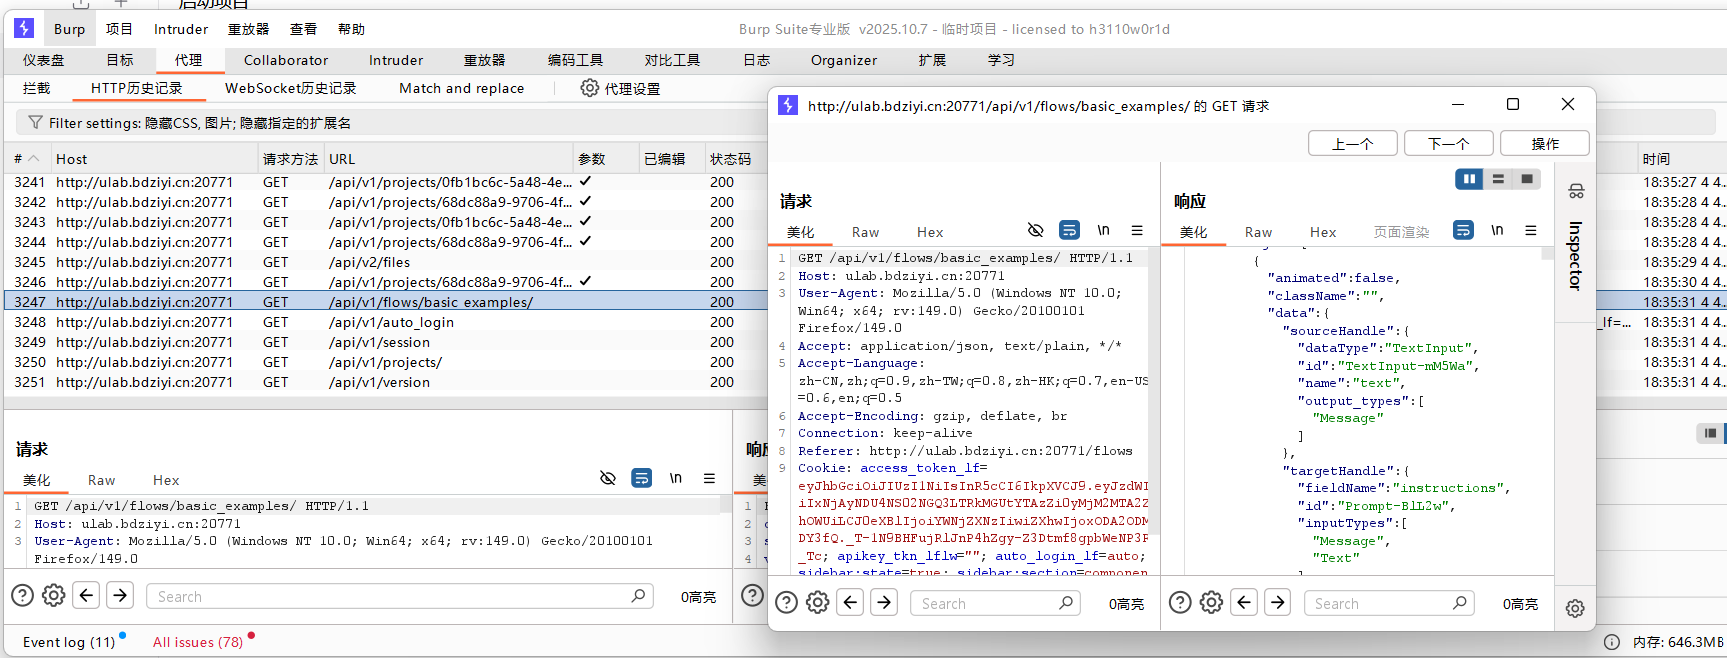Click Search field in popup request panel
Image resolution: width=1727 pixels, height=658 pixels.
coord(996,603)
